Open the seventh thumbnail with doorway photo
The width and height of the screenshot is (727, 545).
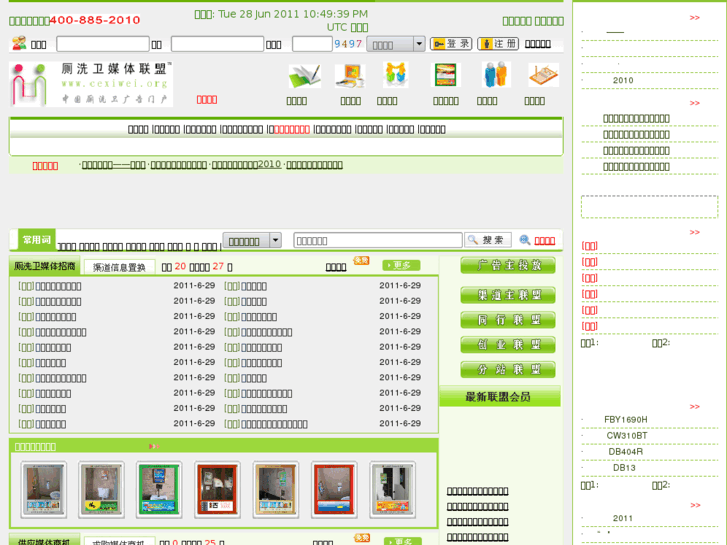pyautogui.click(x=393, y=490)
